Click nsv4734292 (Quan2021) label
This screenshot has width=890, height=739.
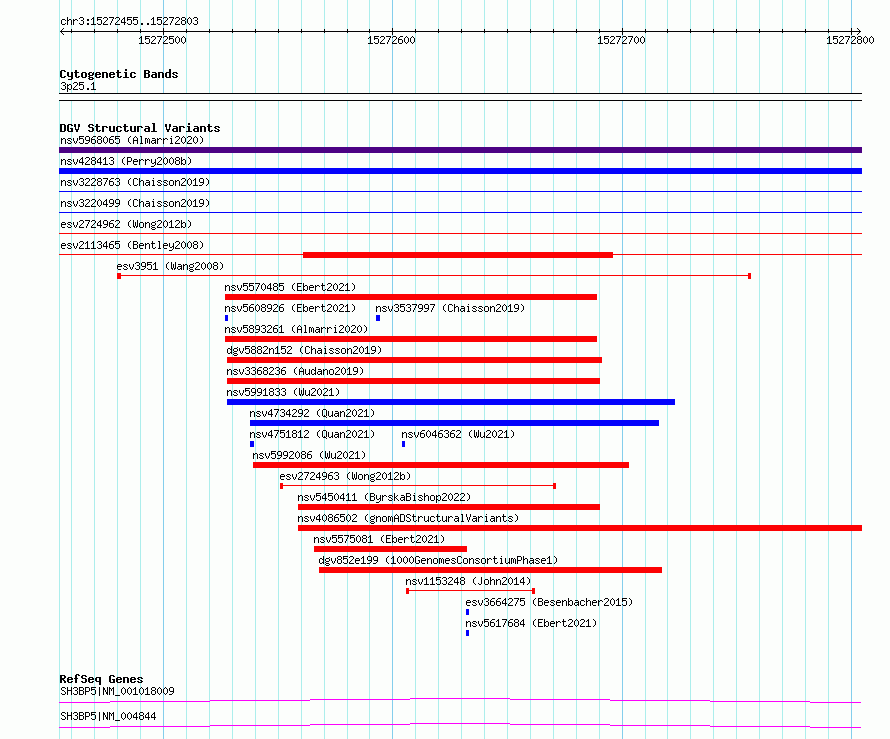(x=312, y=413)
